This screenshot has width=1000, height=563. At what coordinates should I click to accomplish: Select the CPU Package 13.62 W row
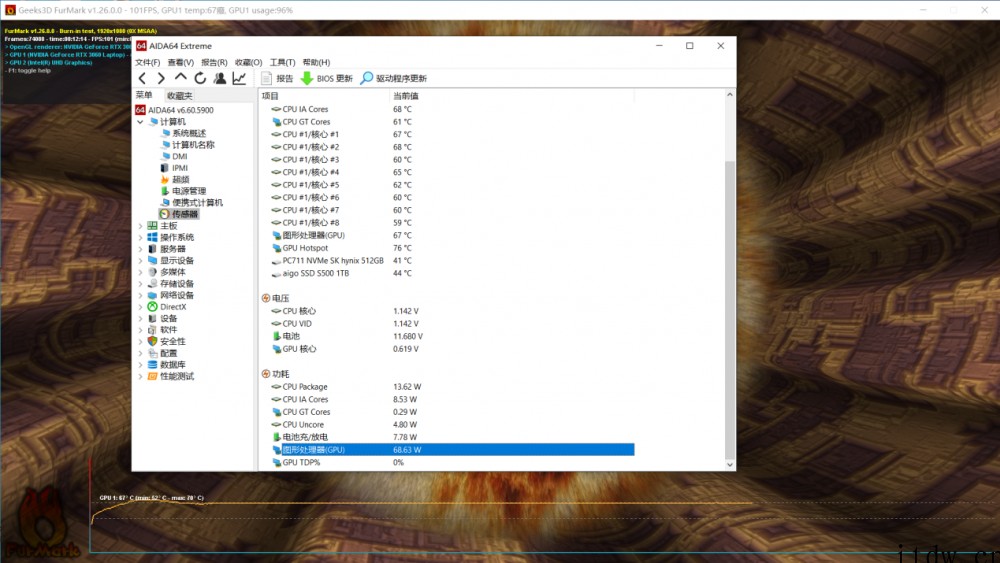(447, 386)
